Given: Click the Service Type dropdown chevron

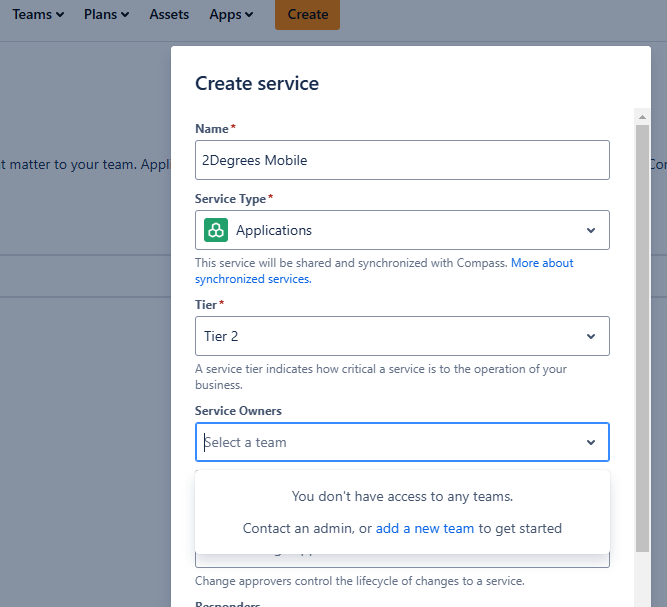Looking at the screenshot, I should click(x=591, y=231).
